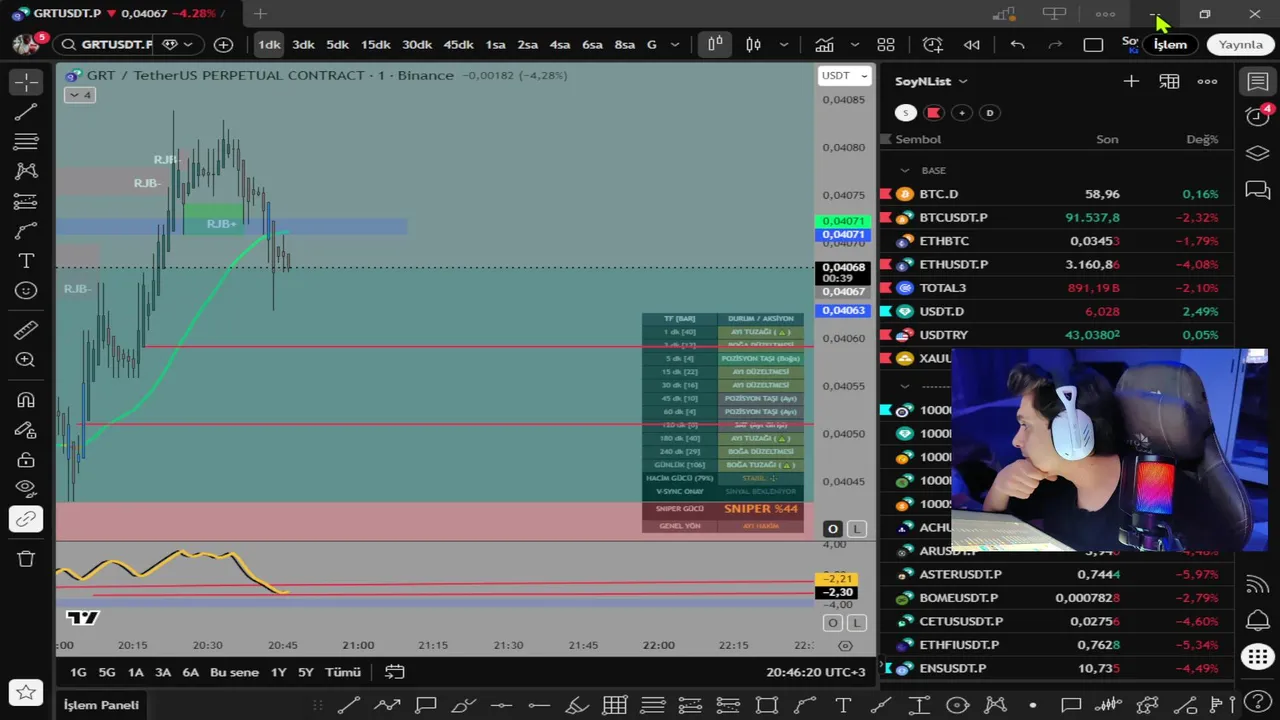This screenshot has width=1280, height=720.
Task: Hide all drawings with eye icon
Action: pyautogui.click(x=26, y=489)
